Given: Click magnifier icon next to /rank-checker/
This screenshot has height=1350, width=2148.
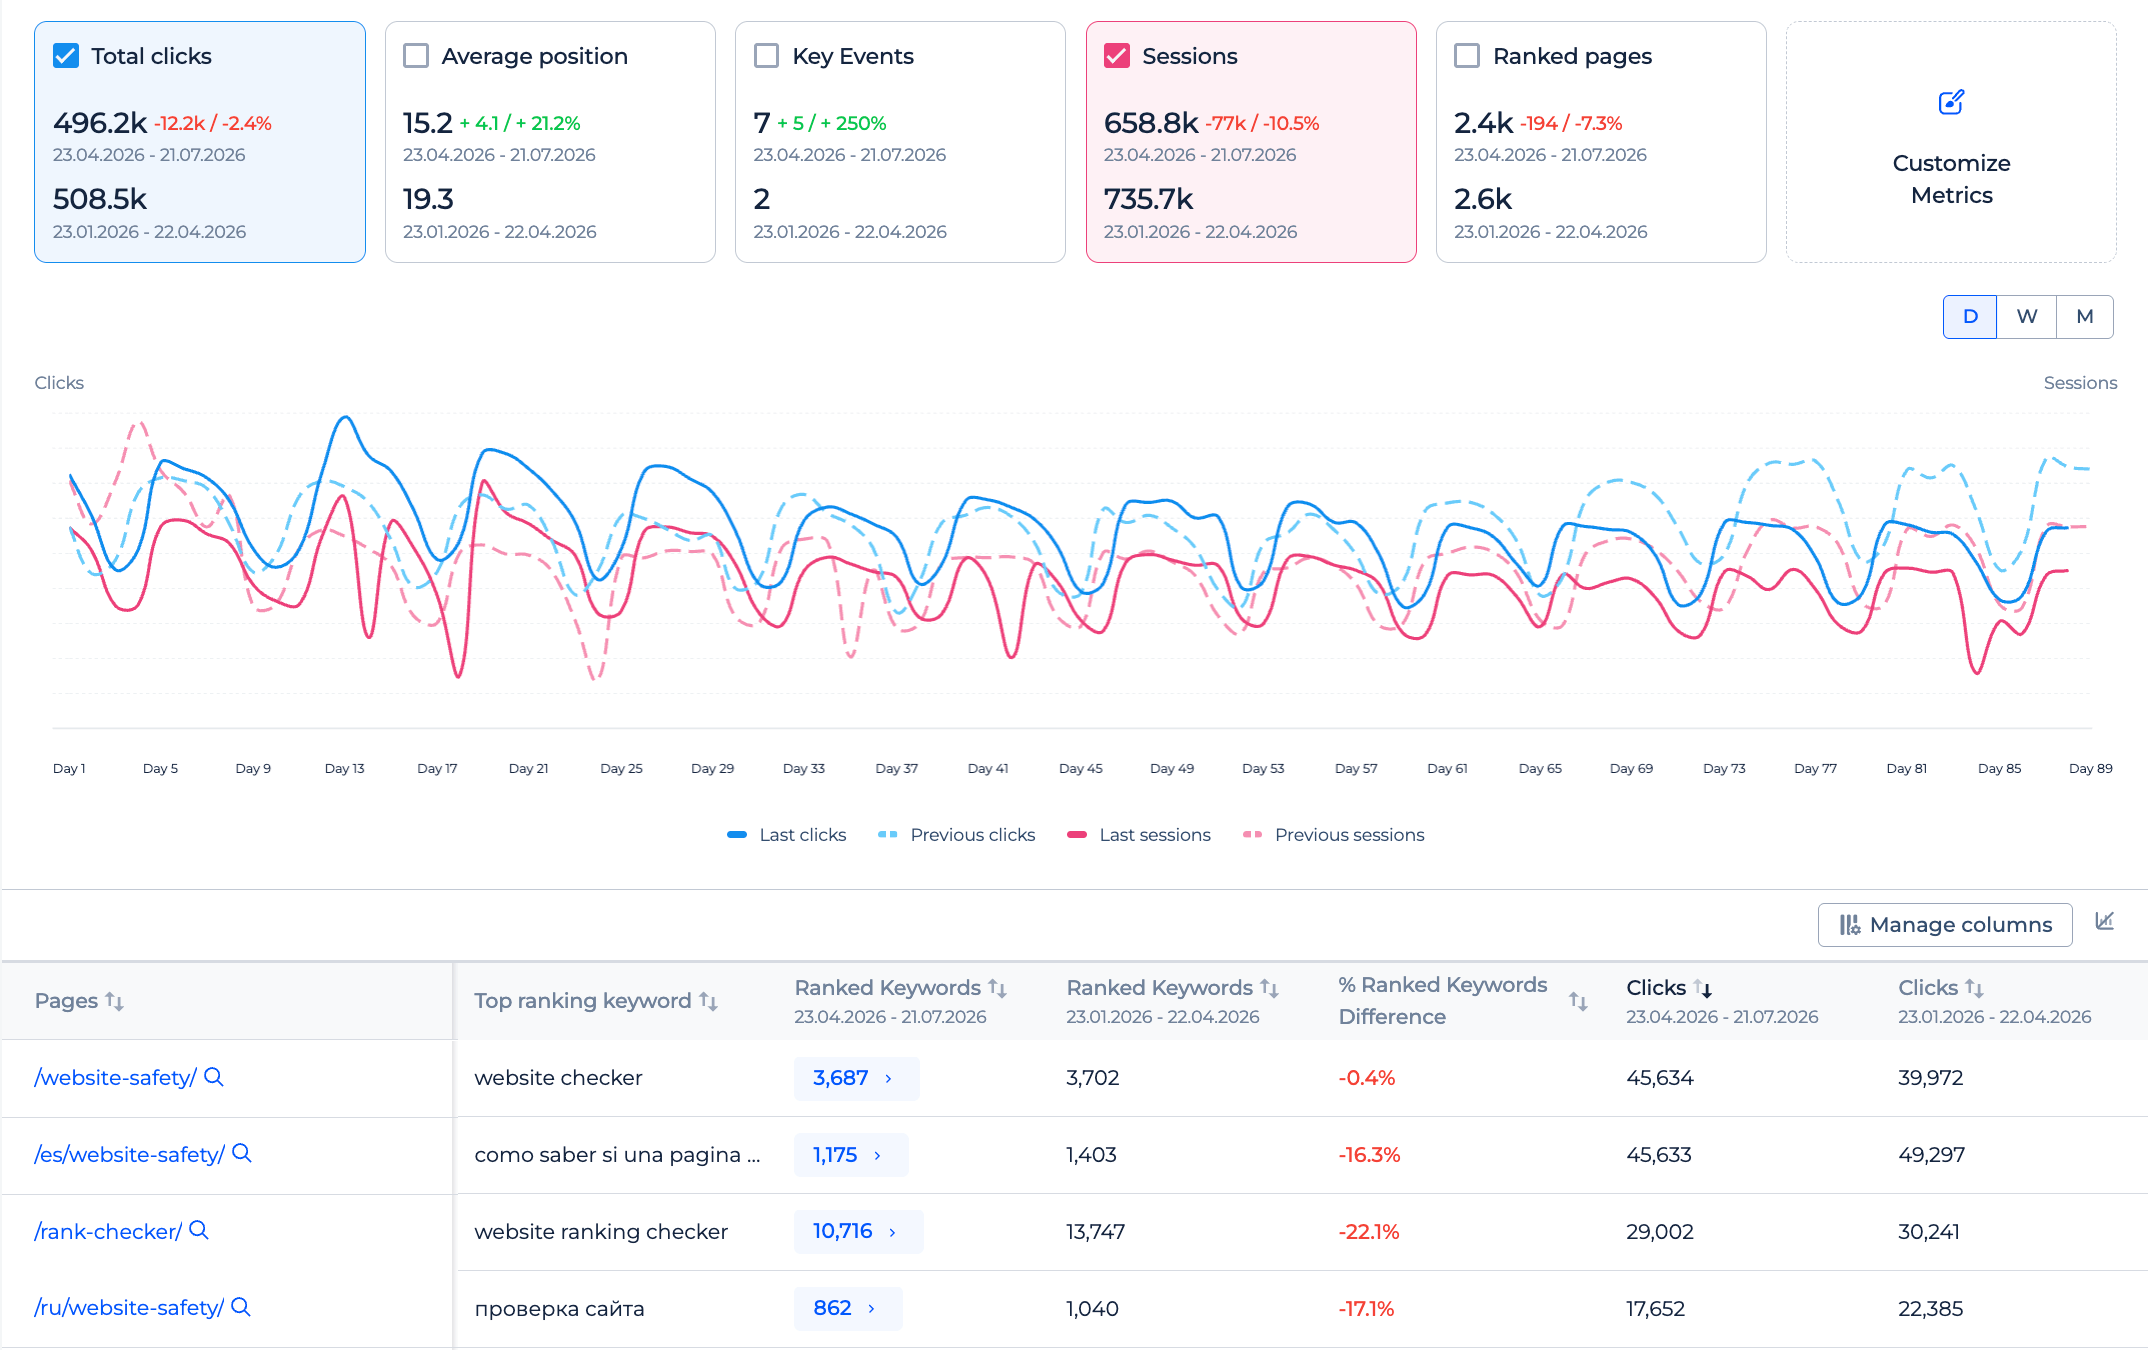Looking at the screenshot, I should (x=199, y=1230).
